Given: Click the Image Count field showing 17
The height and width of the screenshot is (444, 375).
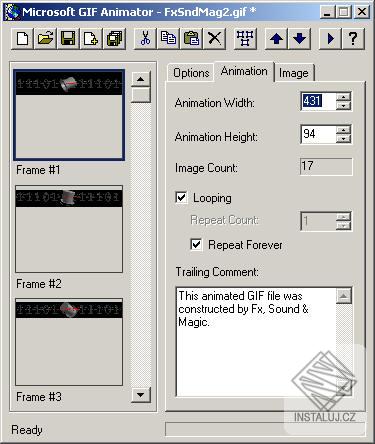Looking at the screenshot, I should [326, 166].
